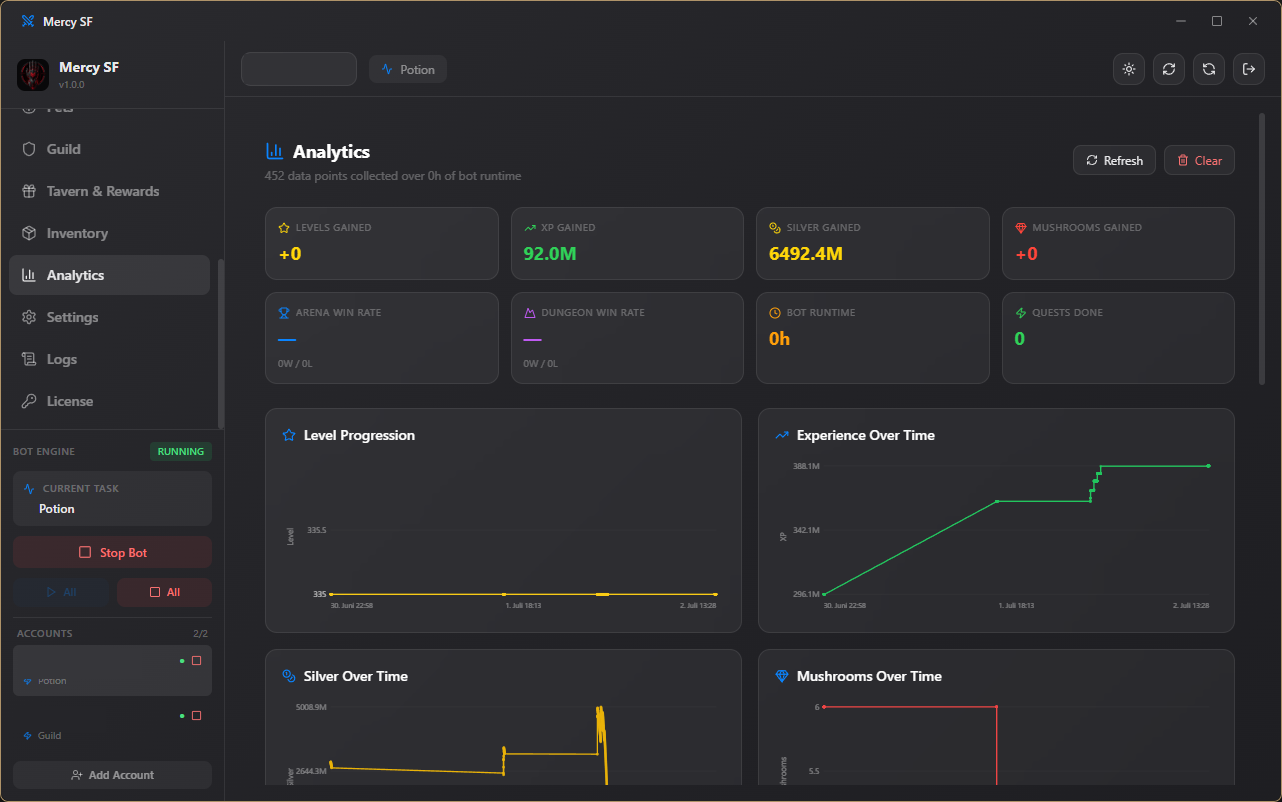Click the logout arrow icon
Image resolution: width=1282 pixels, height=802 pixels.
pos(1249,69)
